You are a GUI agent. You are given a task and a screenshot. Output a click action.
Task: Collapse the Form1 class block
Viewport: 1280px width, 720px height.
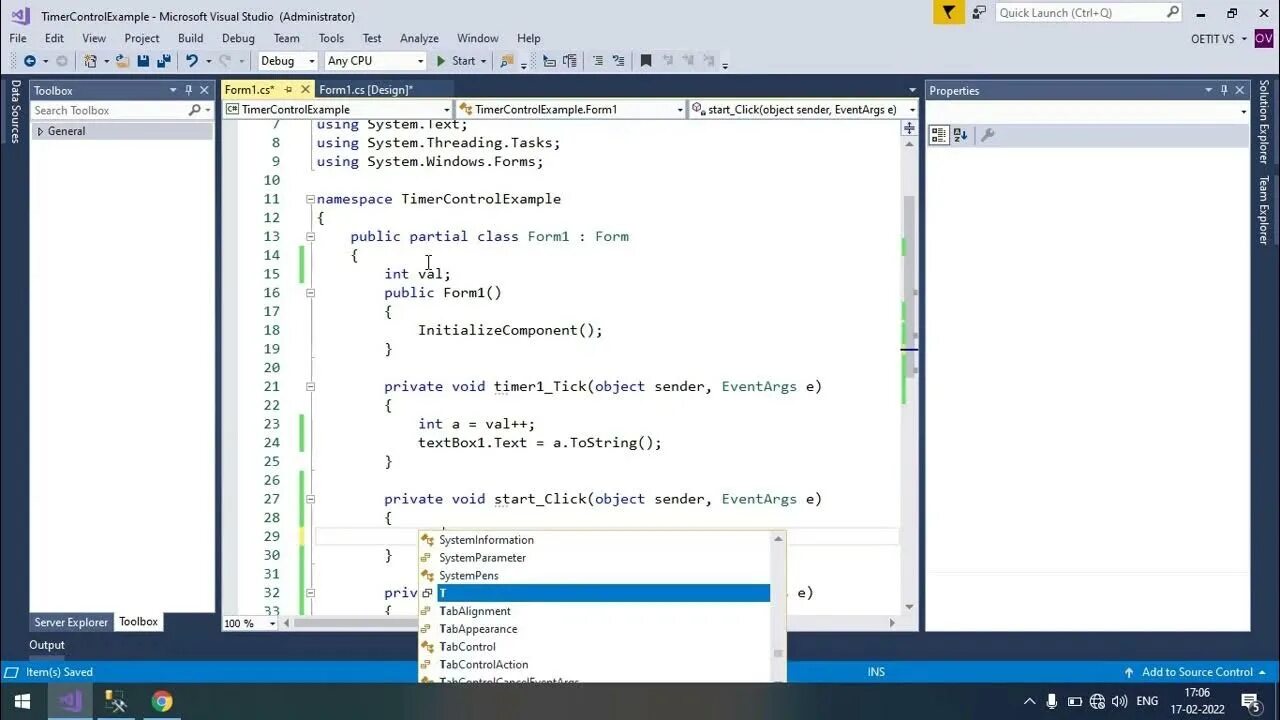[310, 237]
